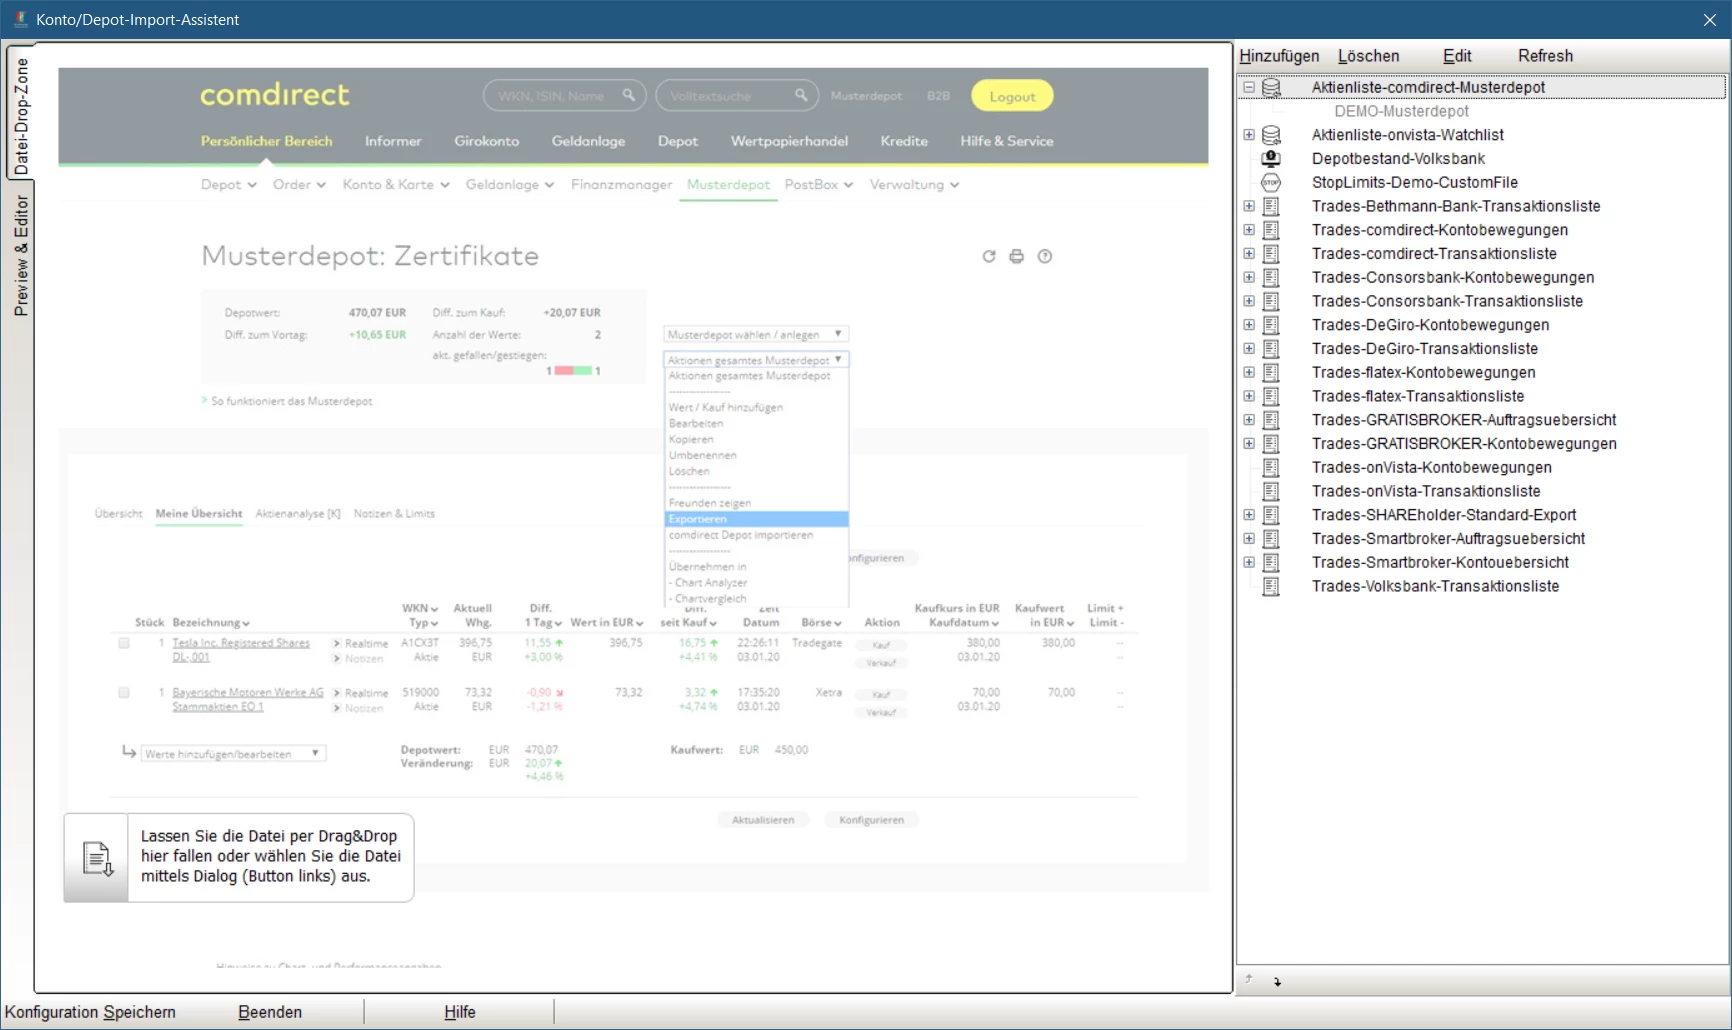This screenshot has height=1030, width=1732.
Task: Expand the Trades-flatex-Transaktionsliste node
Action: tap(1249, 396)
